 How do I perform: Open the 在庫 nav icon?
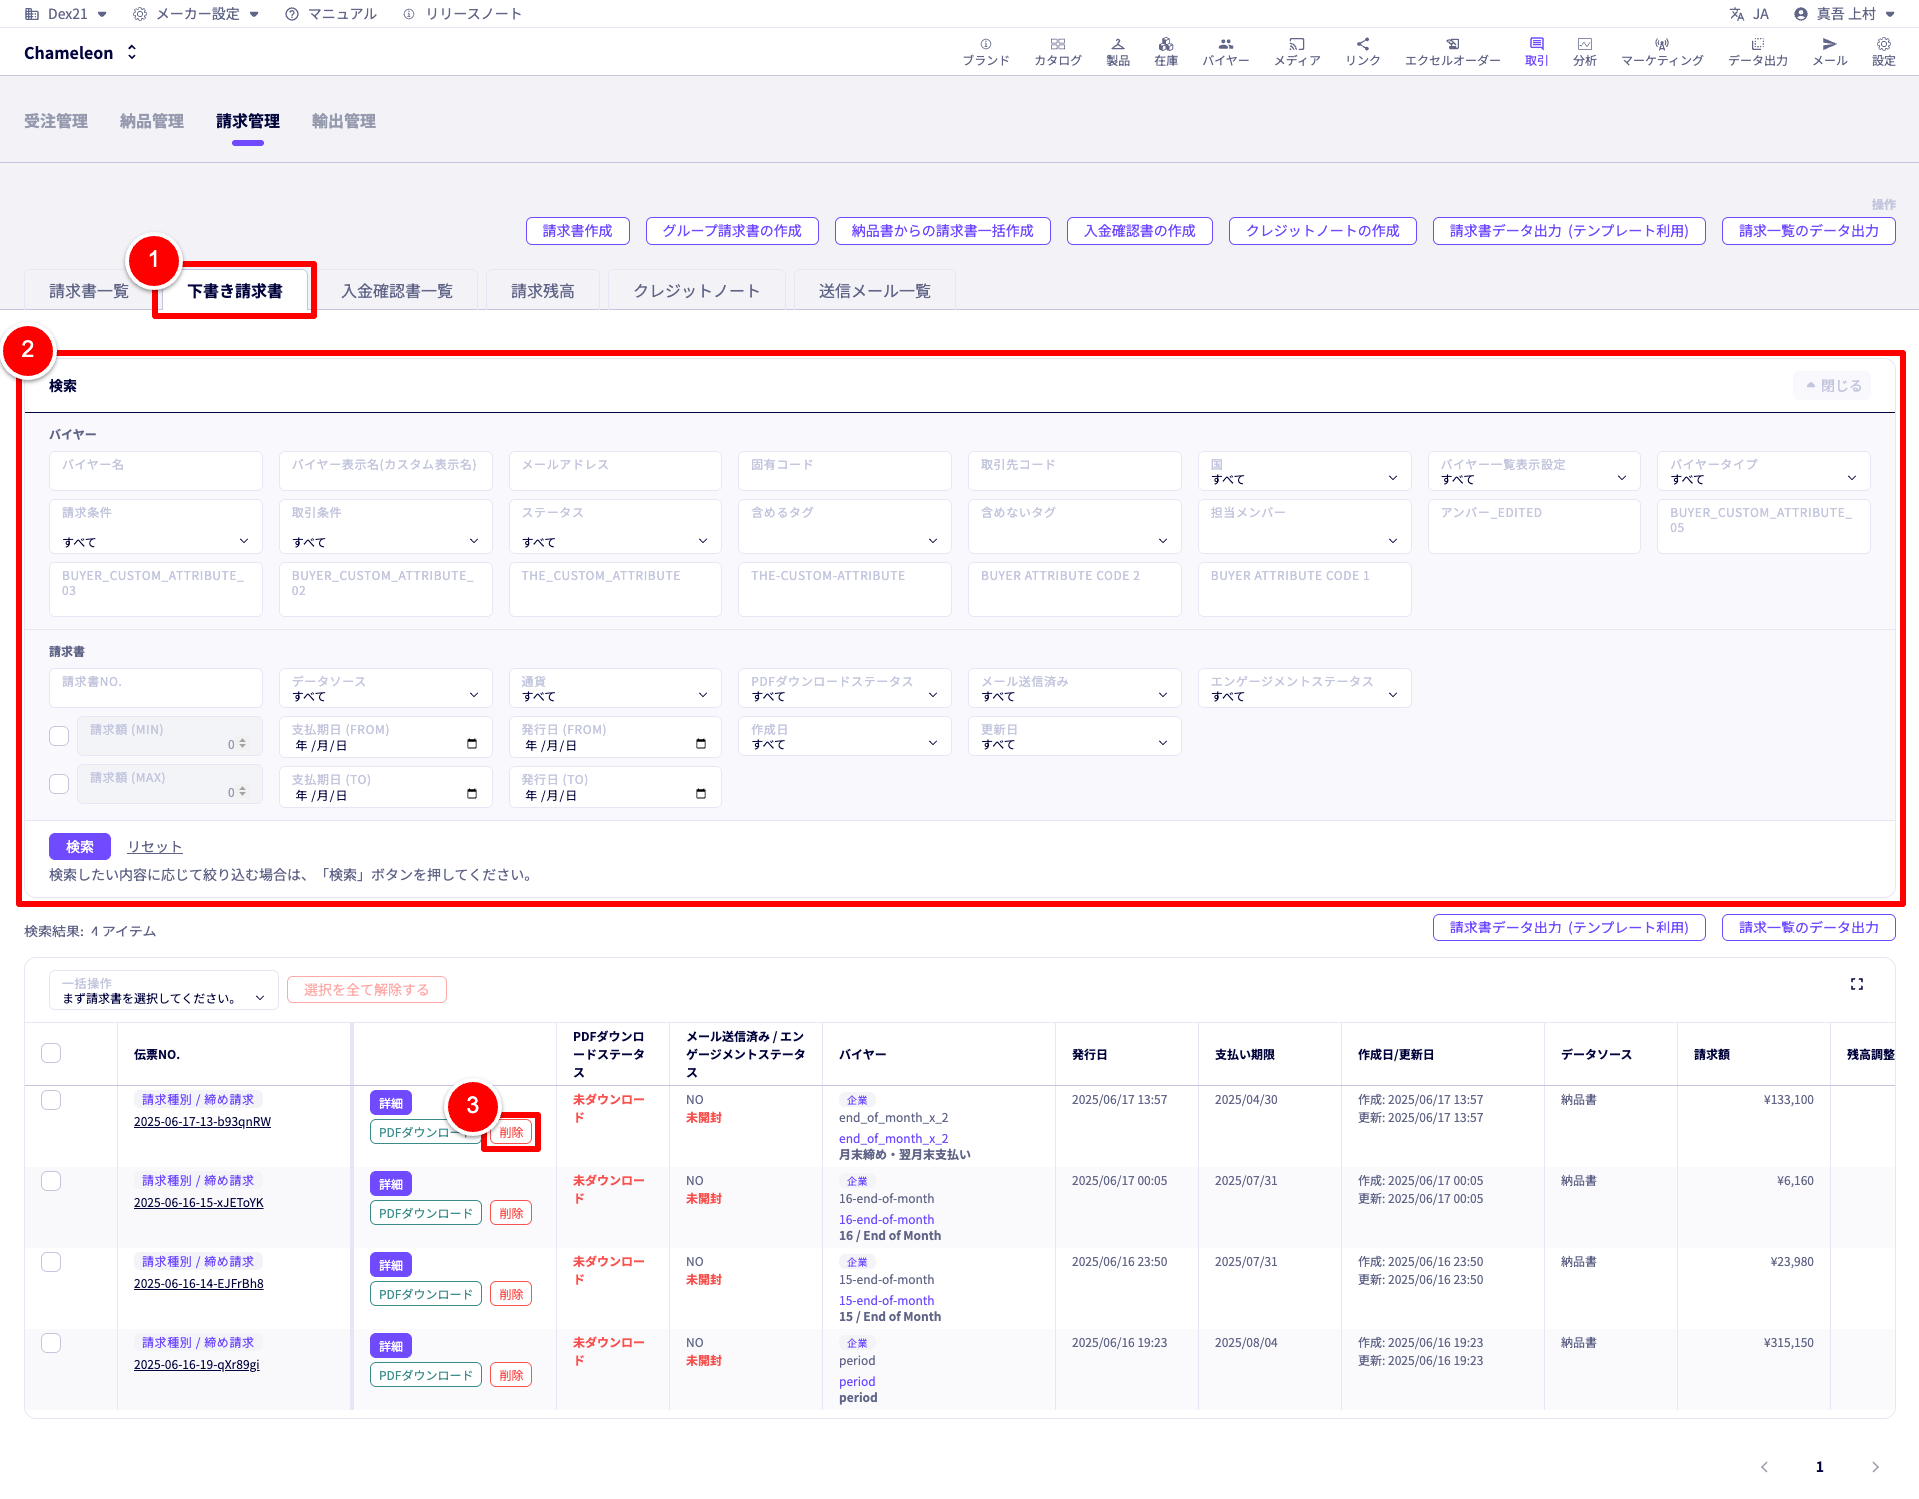point(1165,52)
